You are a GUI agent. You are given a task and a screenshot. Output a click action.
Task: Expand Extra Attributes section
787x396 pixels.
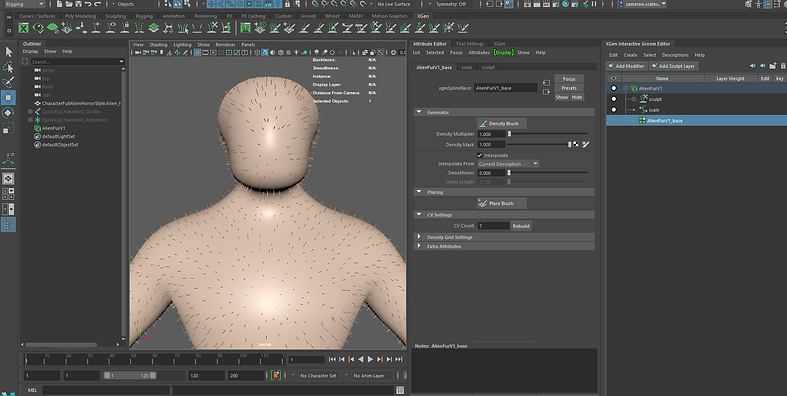coord(419,246)
